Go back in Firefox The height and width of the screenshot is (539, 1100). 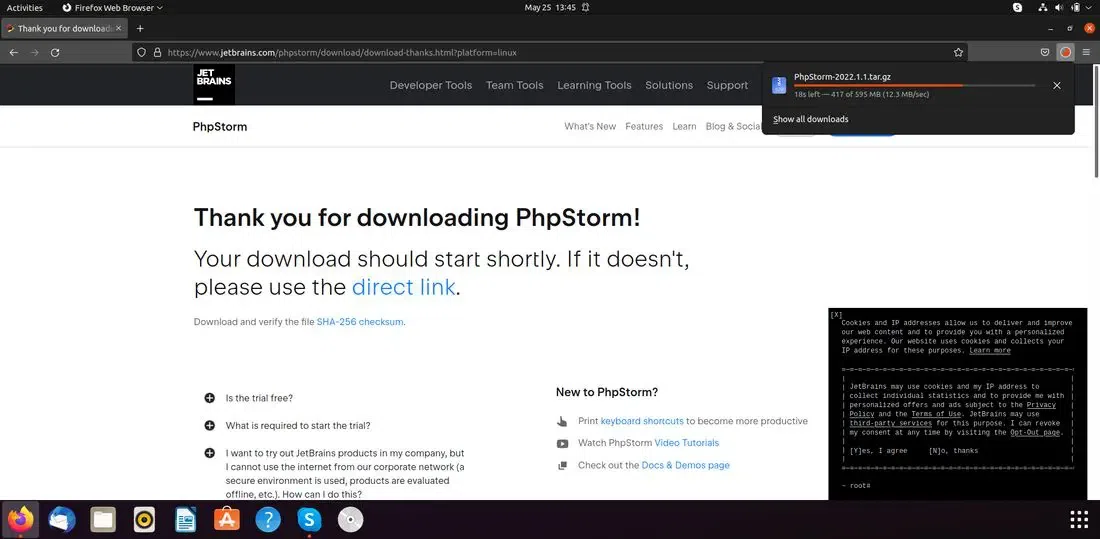(13, 53)
